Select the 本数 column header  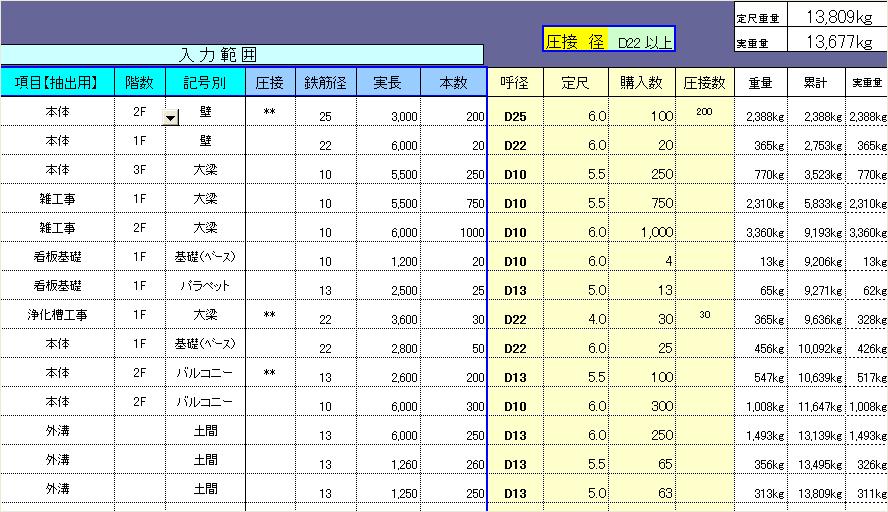(x=453, y=83)
